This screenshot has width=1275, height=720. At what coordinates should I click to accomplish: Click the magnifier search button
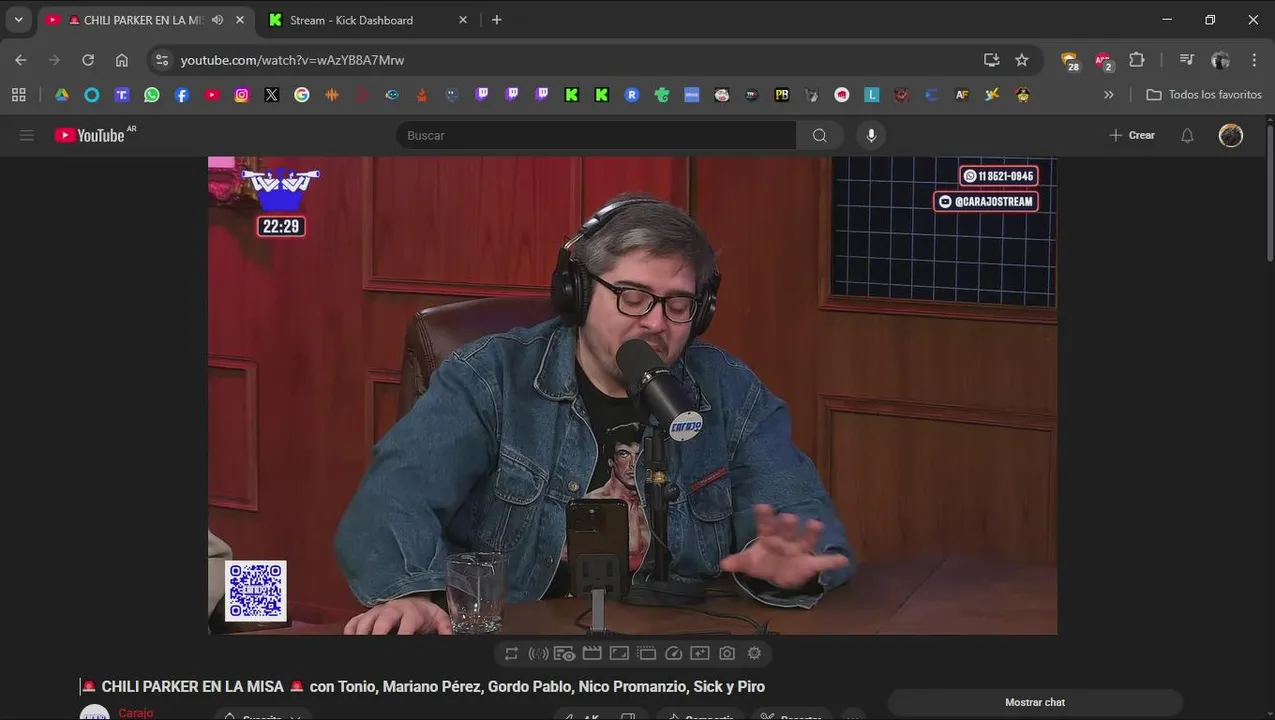tap(820, 135)
